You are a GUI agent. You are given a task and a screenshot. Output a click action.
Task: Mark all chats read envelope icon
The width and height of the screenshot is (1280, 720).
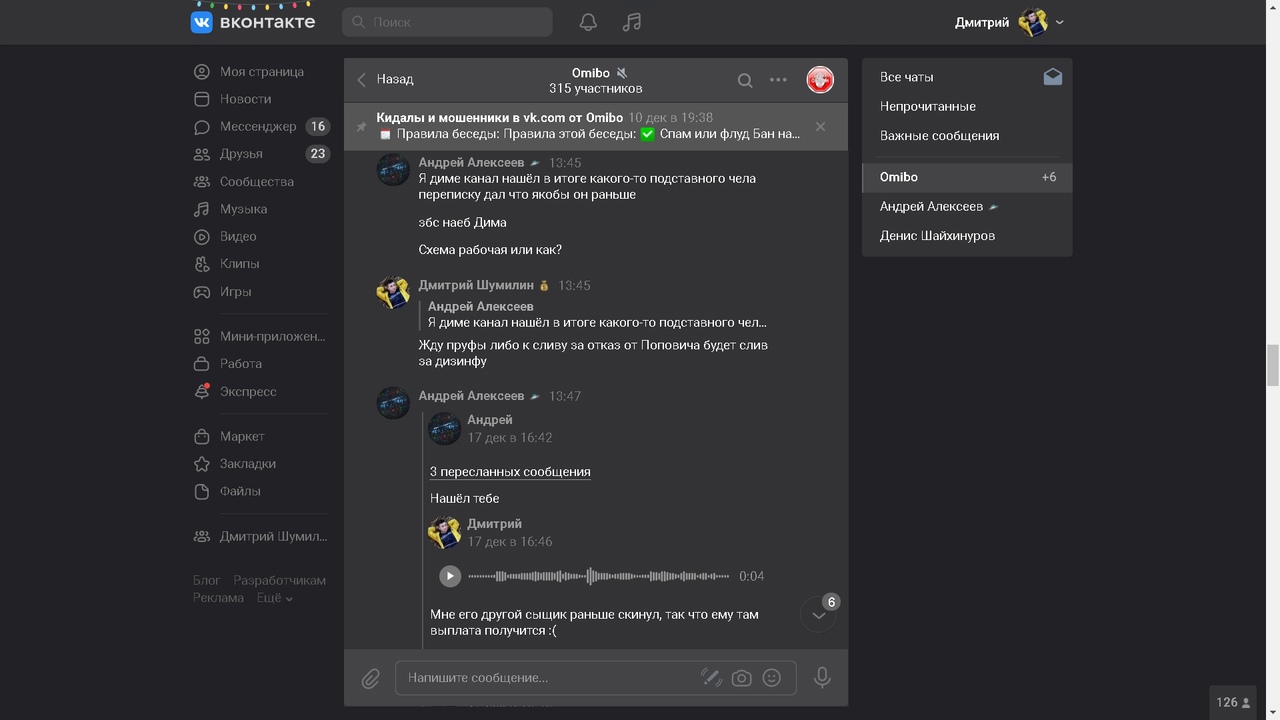tap(1052, 77)
